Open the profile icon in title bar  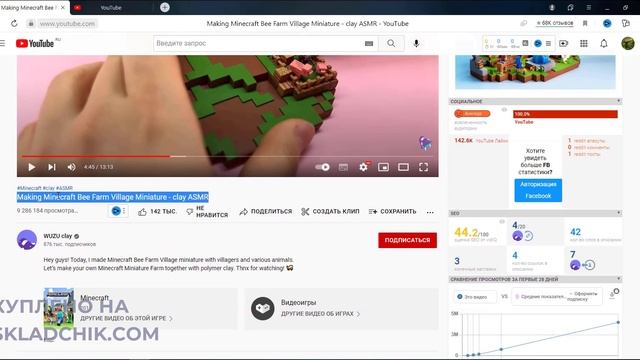tap(552, 7)
